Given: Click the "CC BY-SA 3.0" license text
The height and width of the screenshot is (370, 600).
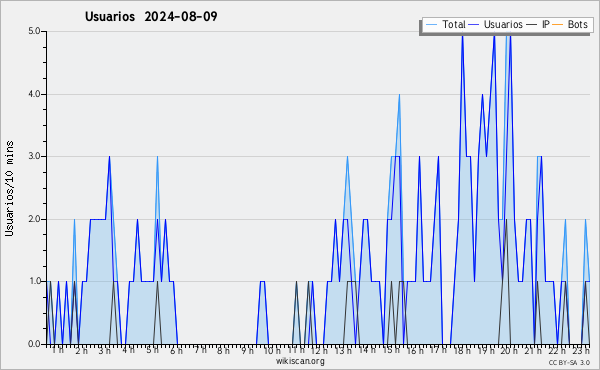Looking at the screenshot, I should [569, 362].
